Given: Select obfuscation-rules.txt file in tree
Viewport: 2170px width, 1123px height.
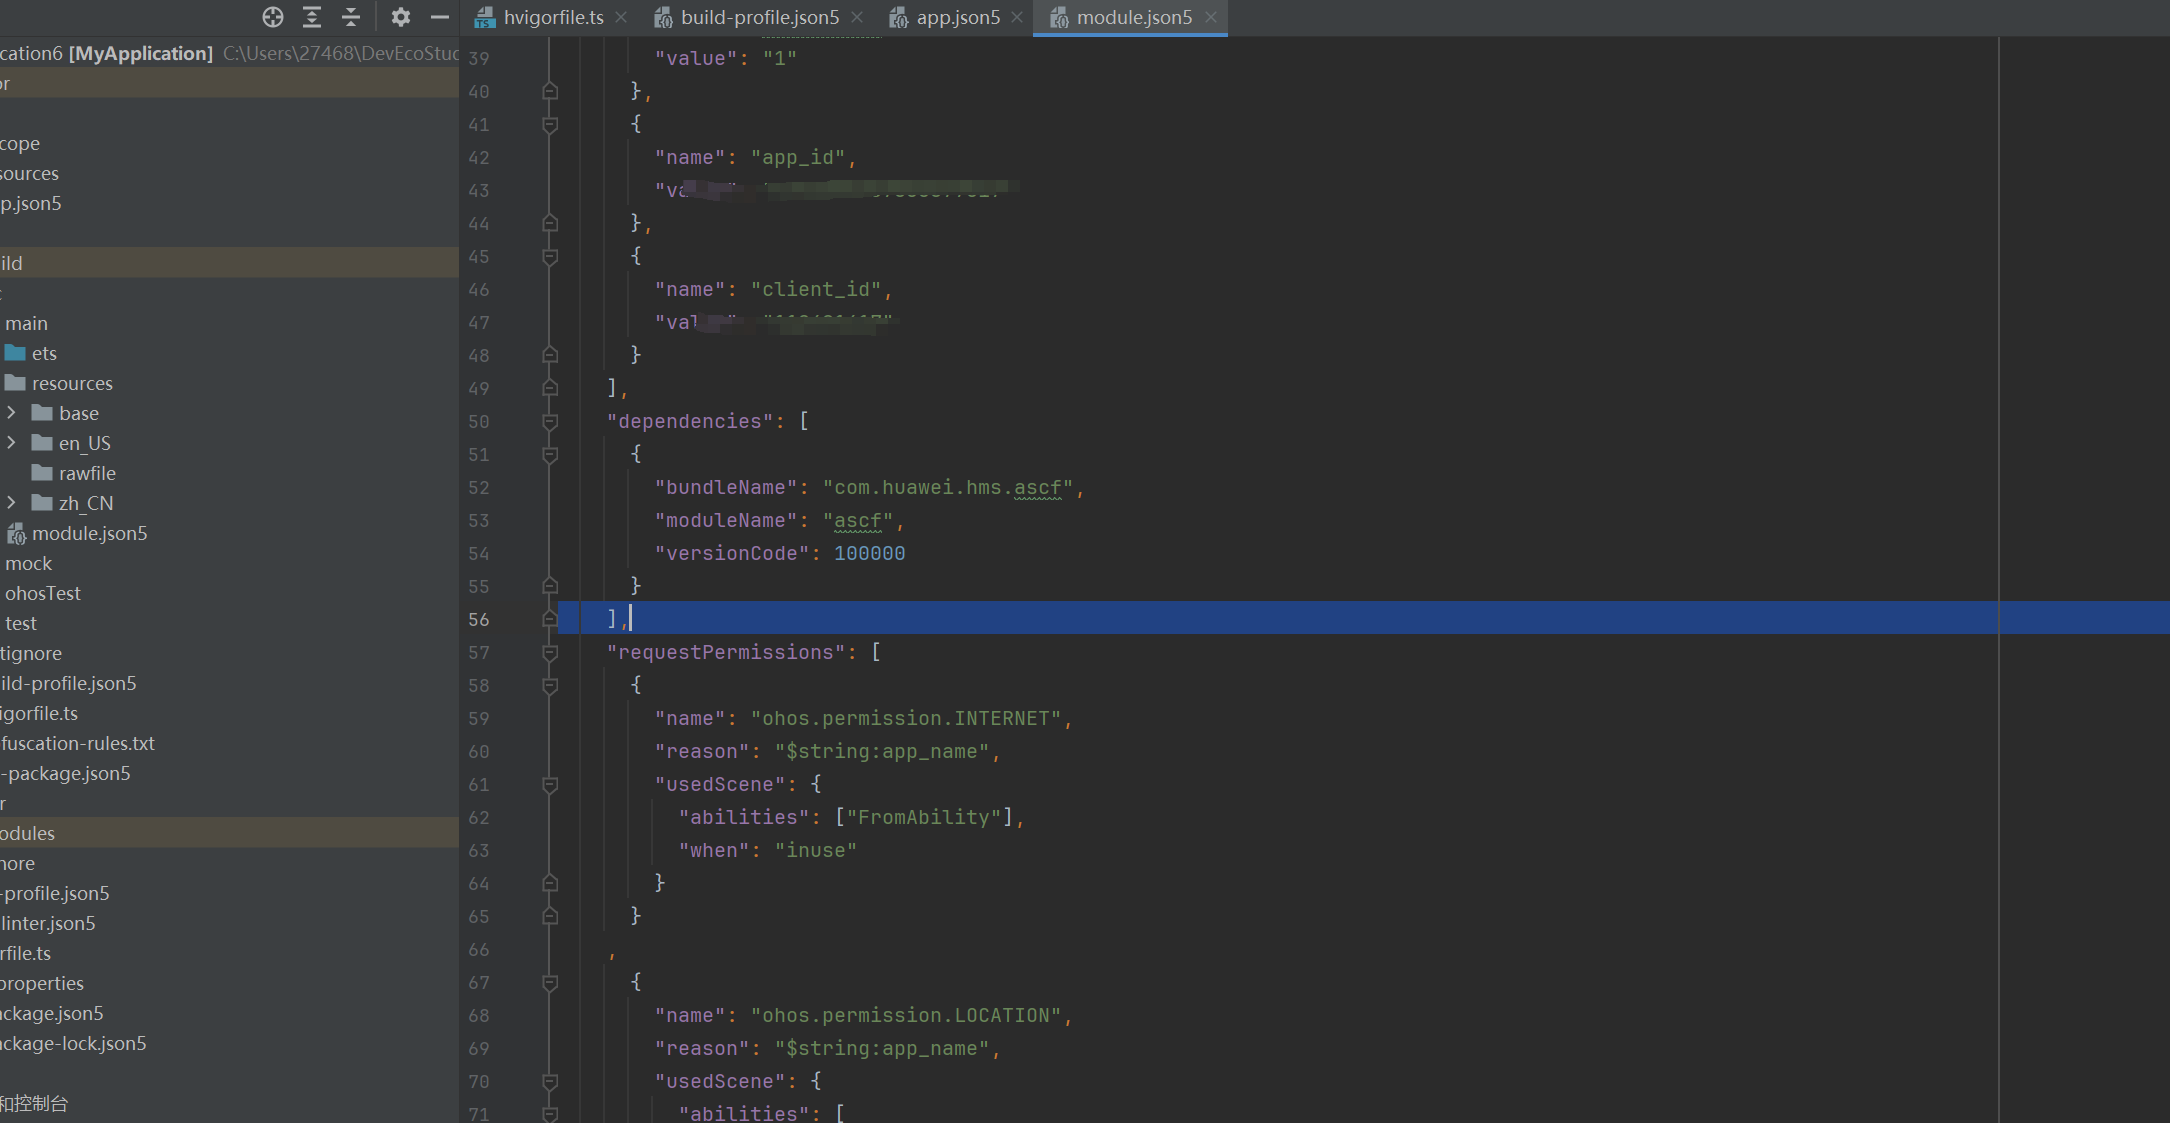Looking at the screenshot, I should tap(77, 743).
